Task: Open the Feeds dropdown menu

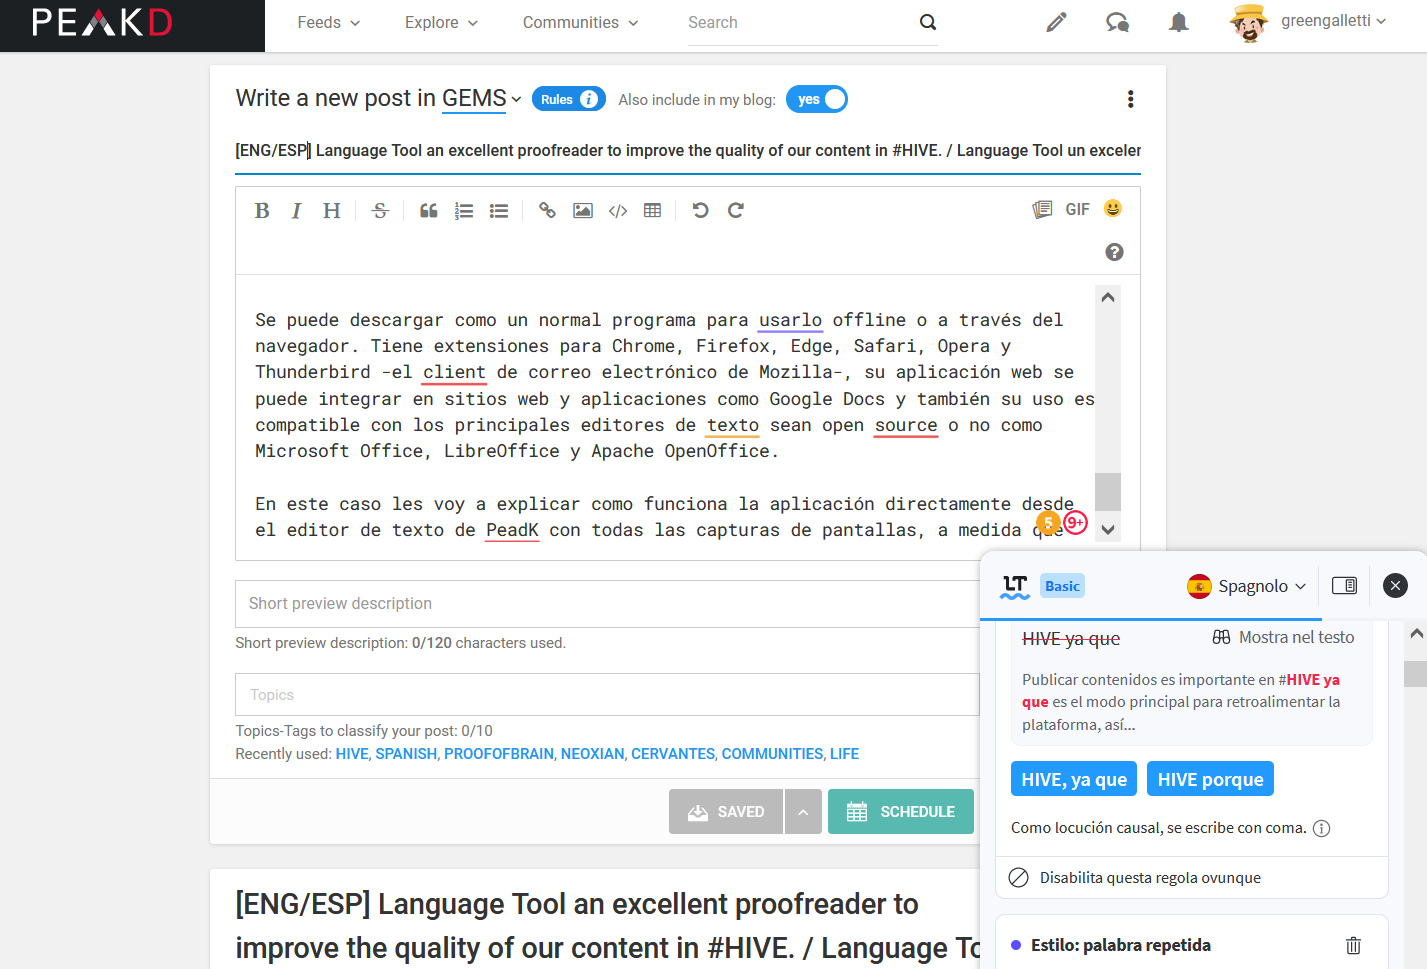Action: click(x=329, y=22)
